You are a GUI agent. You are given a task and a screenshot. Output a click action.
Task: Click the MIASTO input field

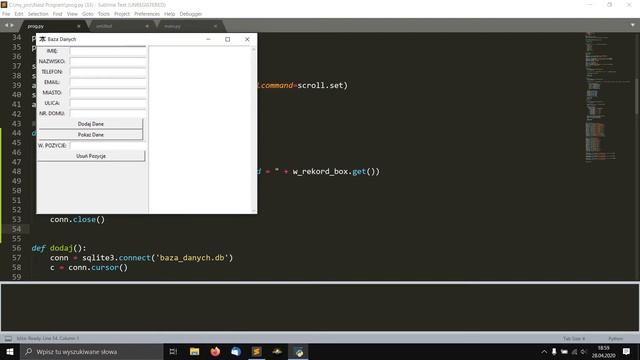[x=108, y=93]
